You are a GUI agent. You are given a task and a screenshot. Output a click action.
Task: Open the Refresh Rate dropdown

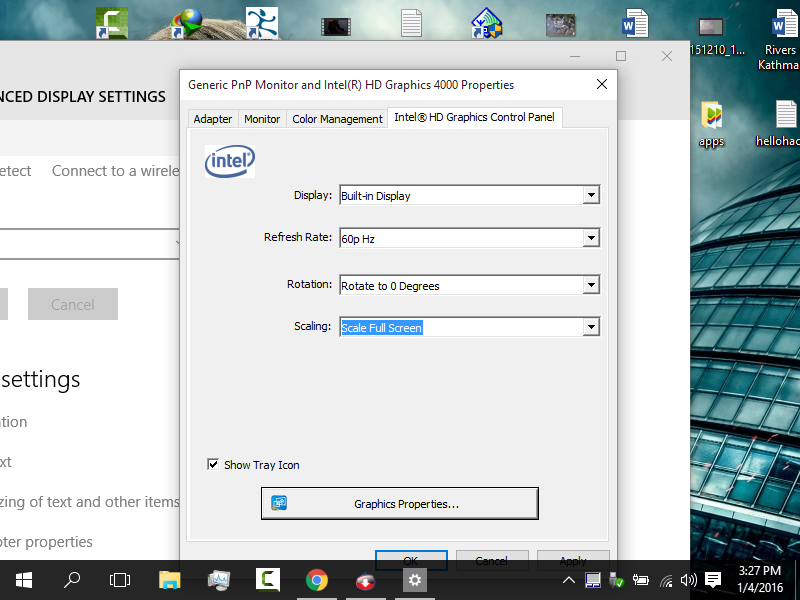point(591,237)
